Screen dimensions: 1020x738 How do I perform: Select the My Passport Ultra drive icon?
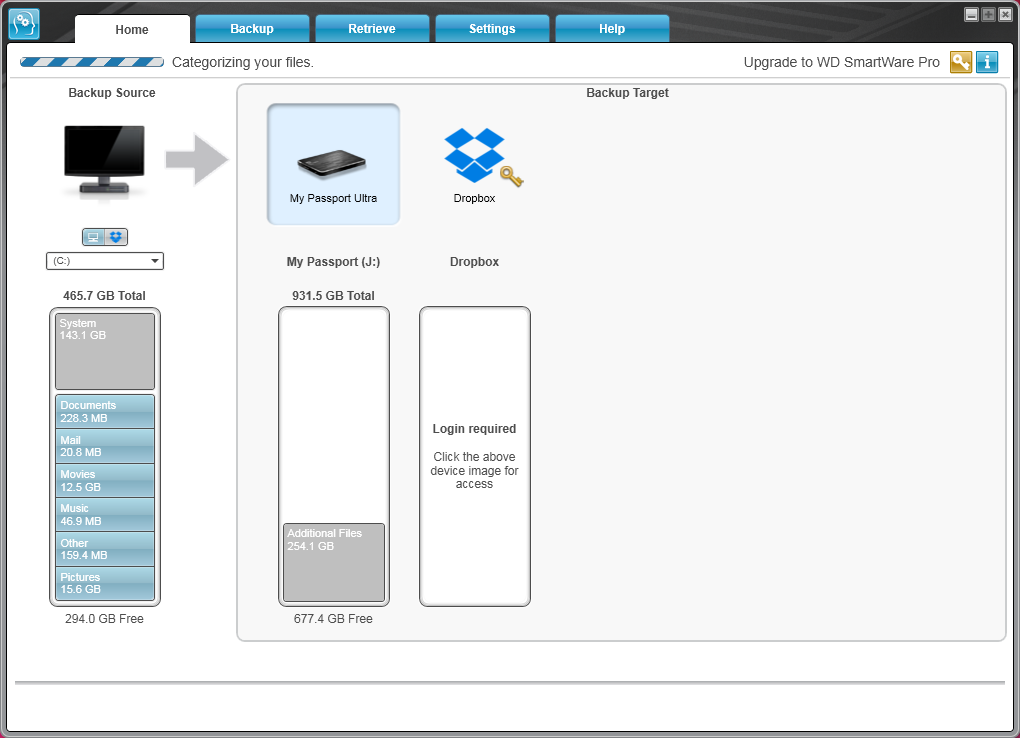333,164
